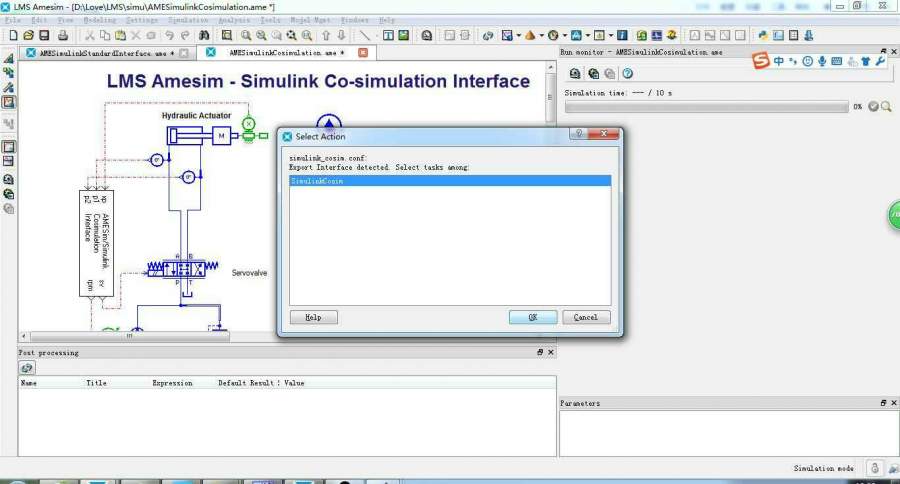Open the File menu
The width and height of the screenshot is (900, 484).
pyautogui.click(x=13, y=20)
